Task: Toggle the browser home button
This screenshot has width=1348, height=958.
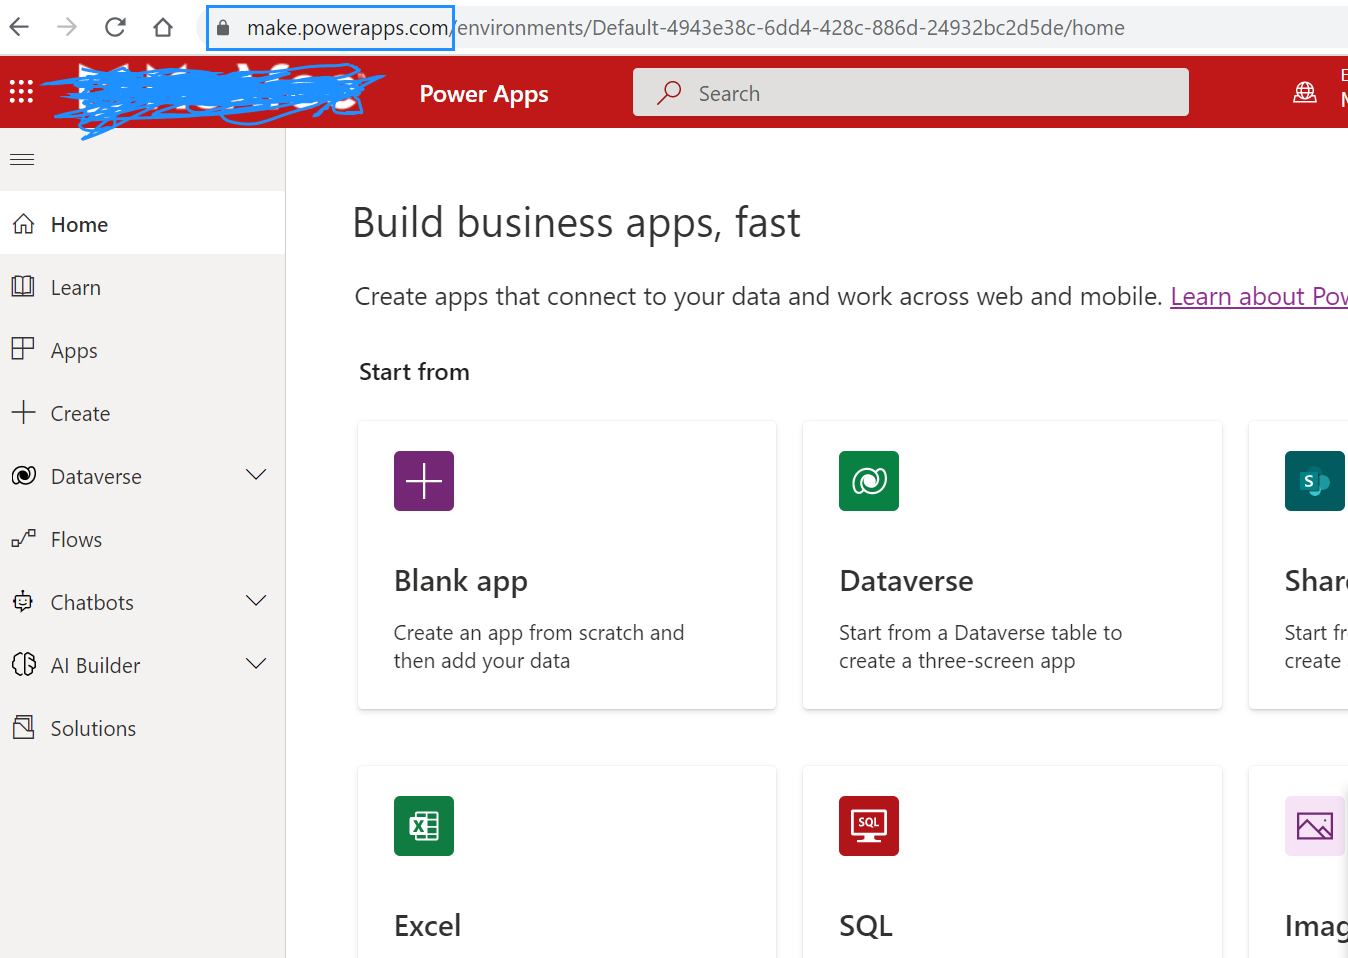Action: point(163,27)
